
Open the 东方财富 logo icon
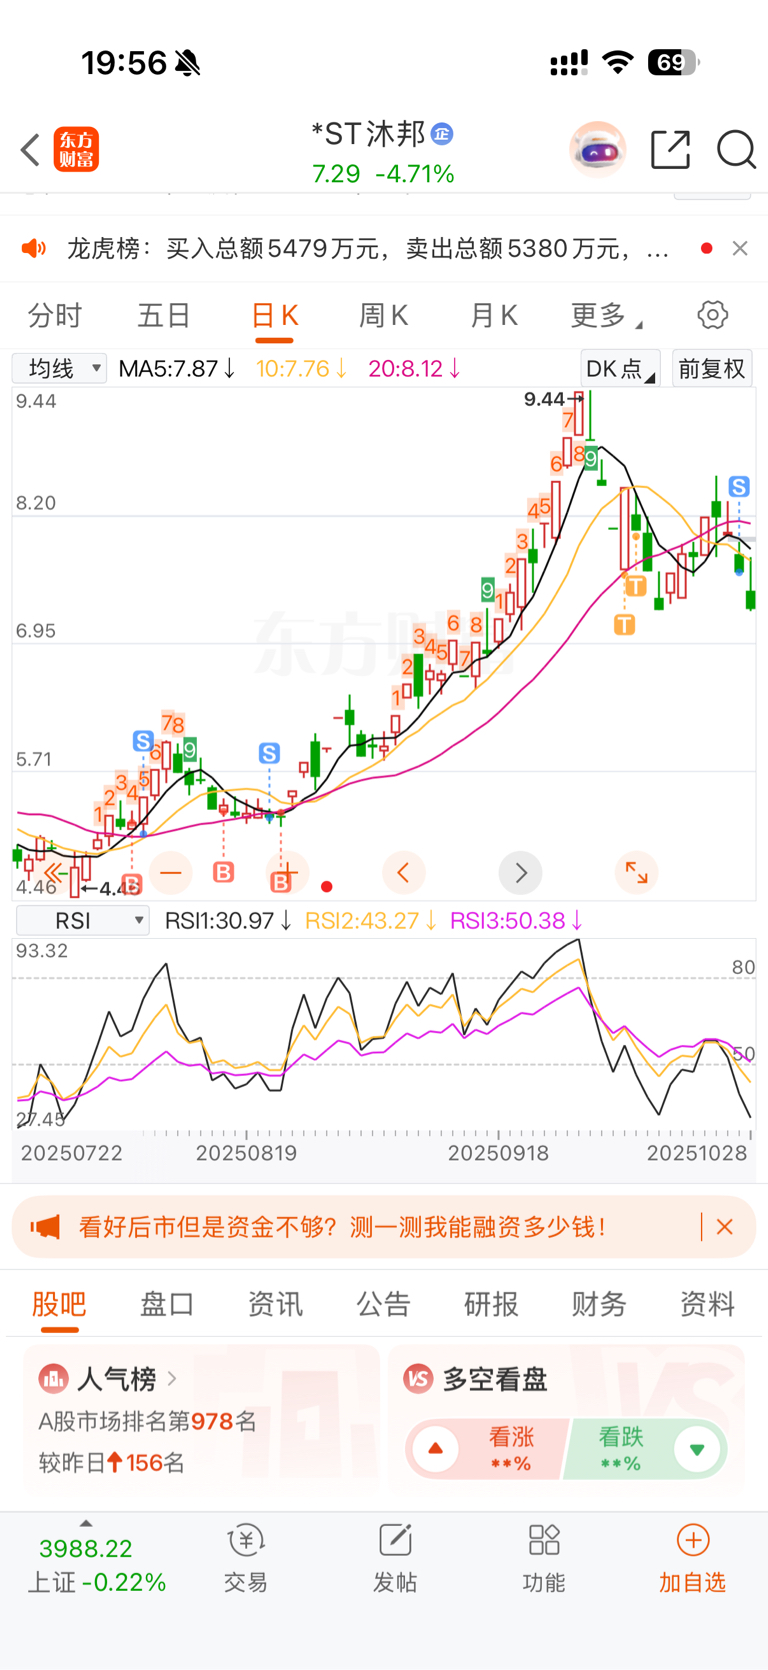click(76, 150)
